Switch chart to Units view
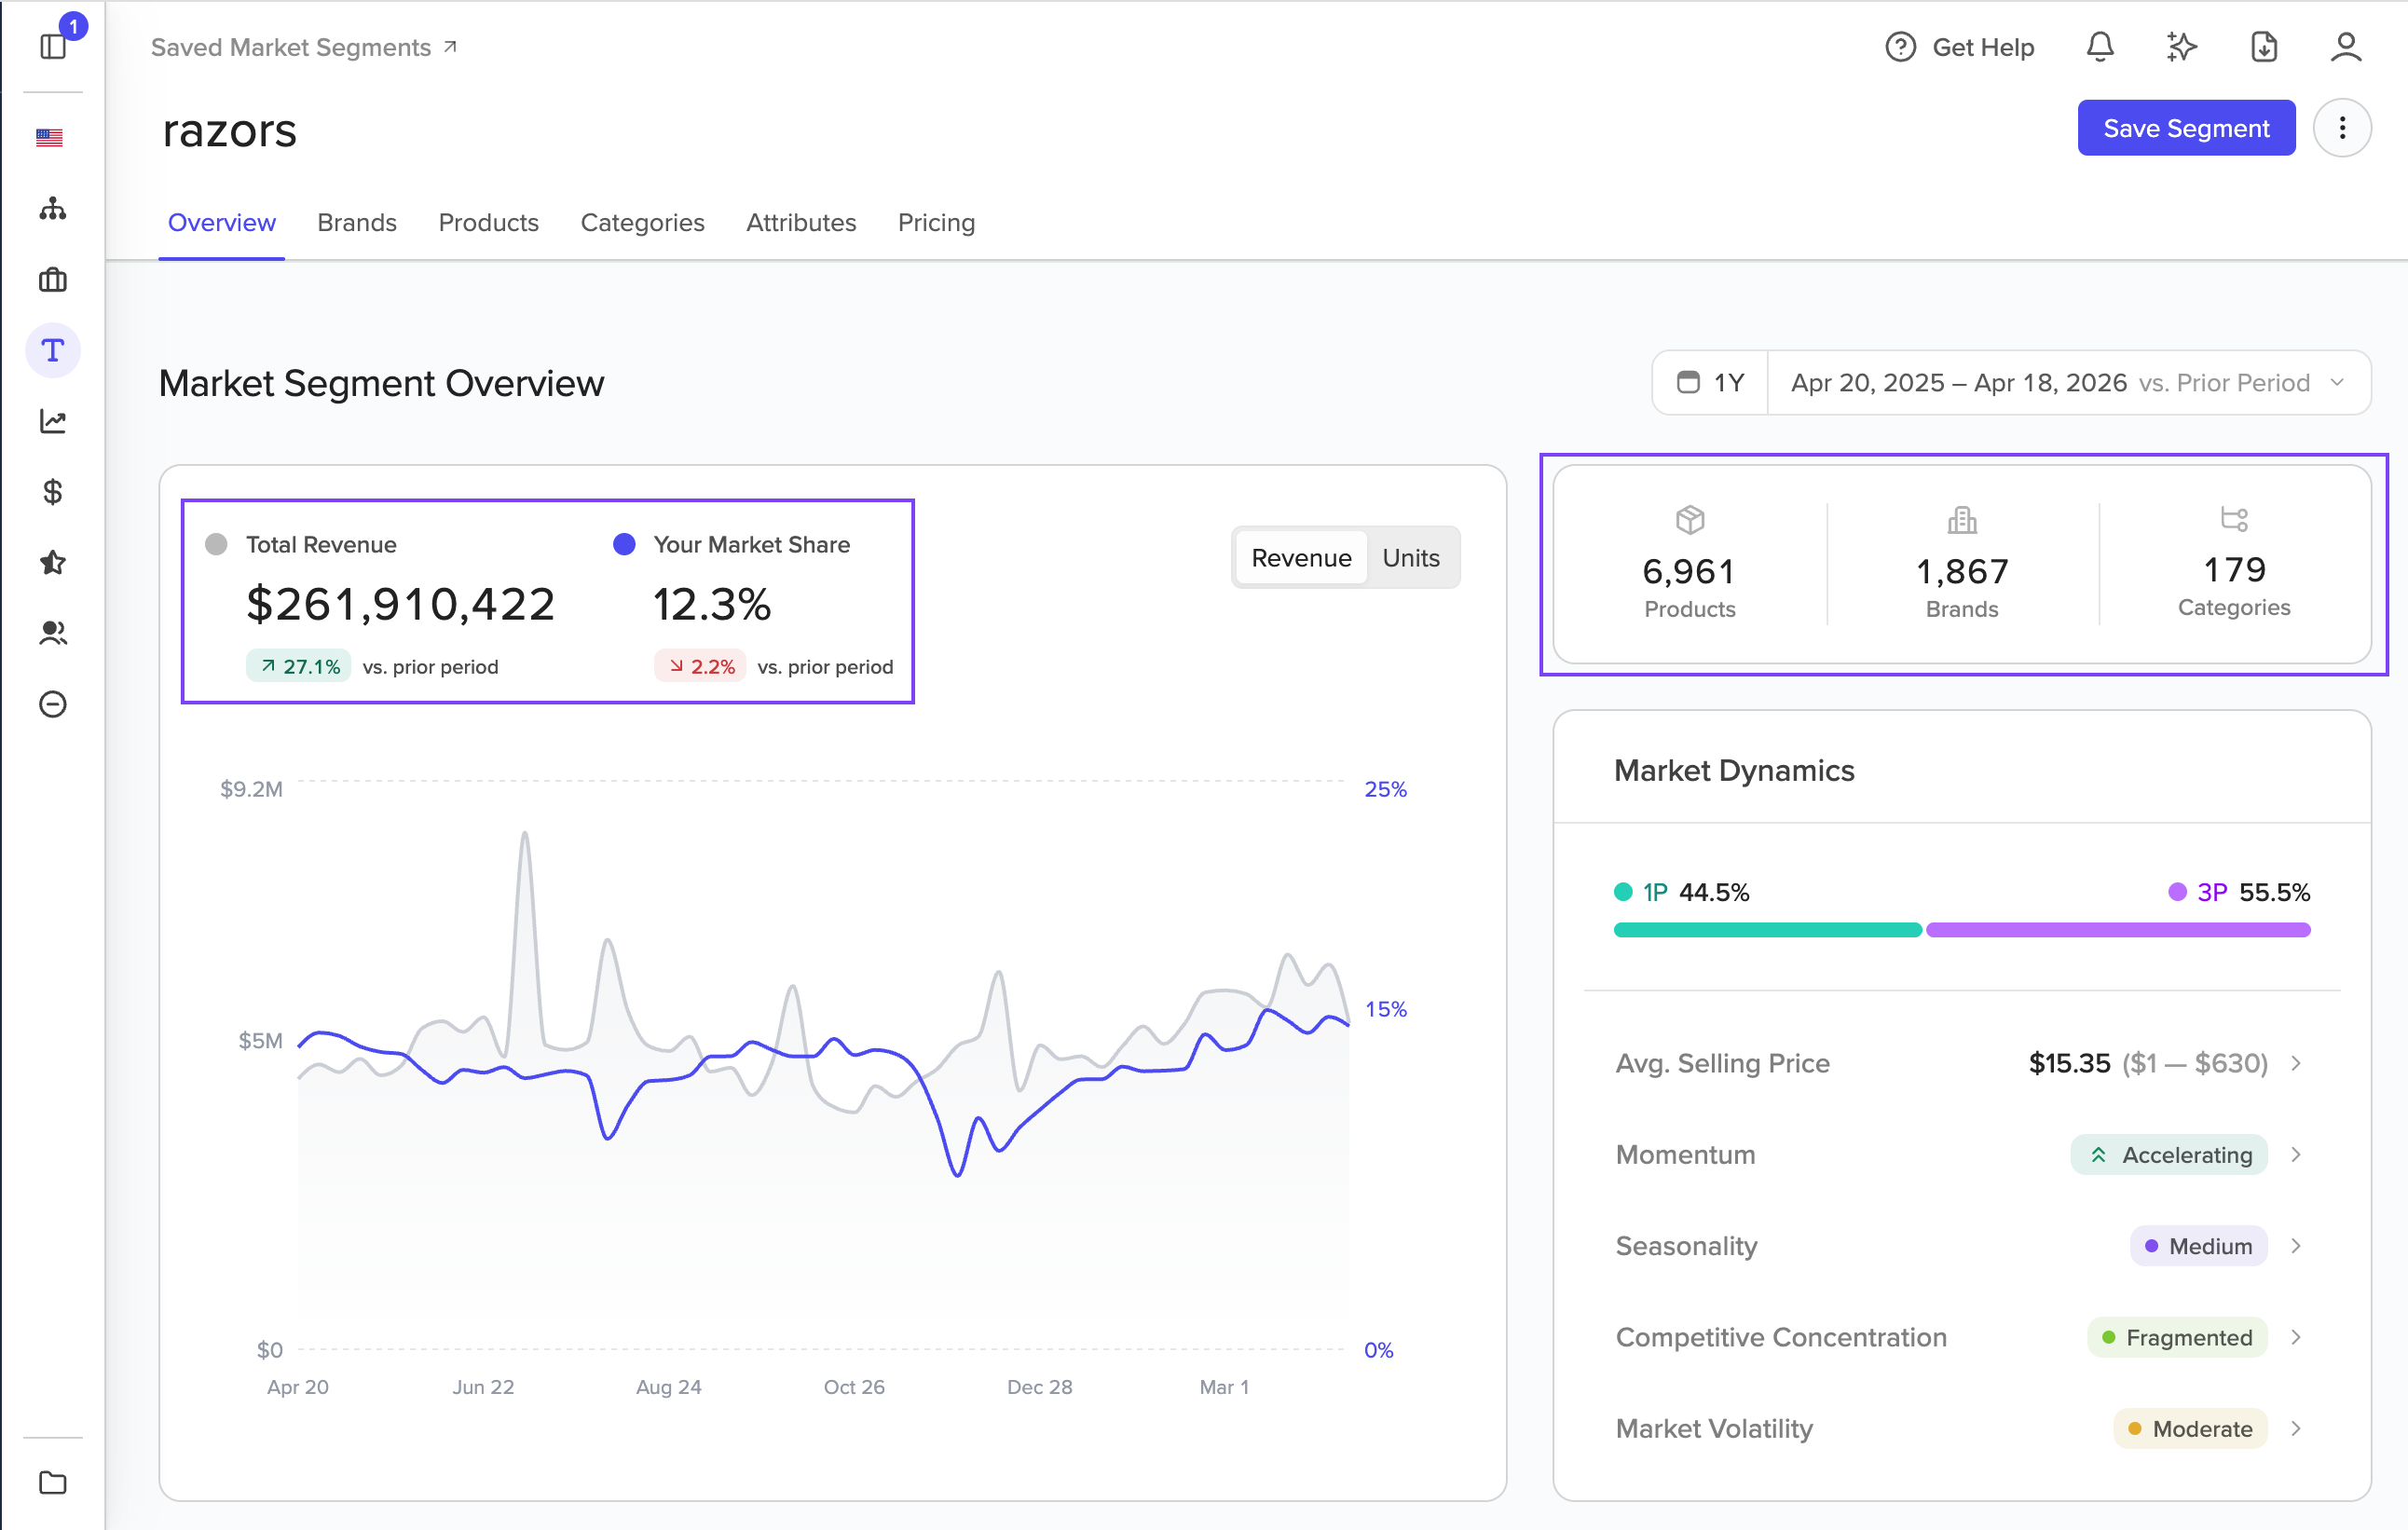The image size is (2408, 1530). click(x=1411, y=558)
